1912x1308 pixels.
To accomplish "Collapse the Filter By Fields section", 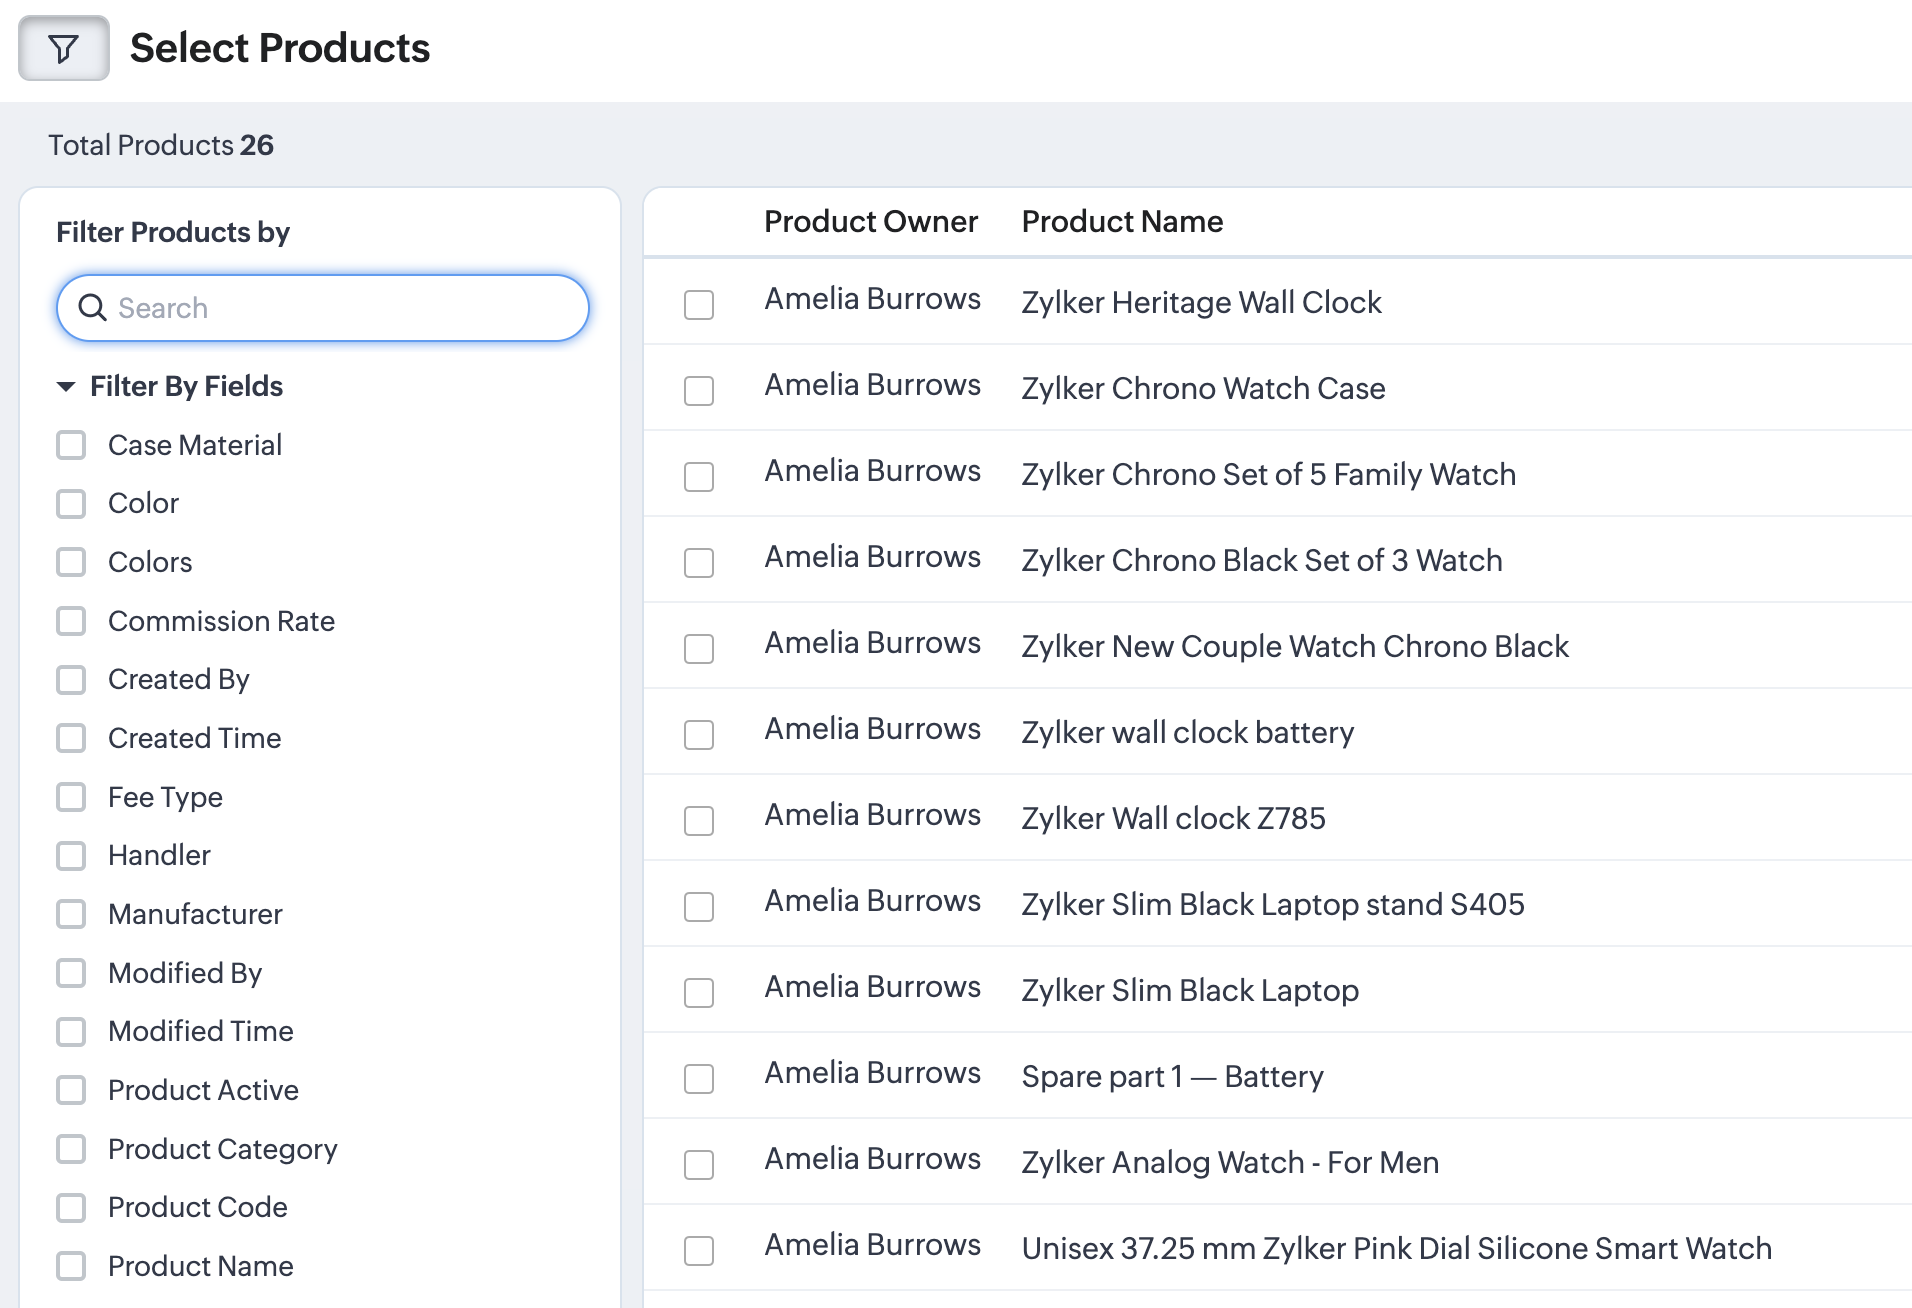I will pyautogui.click(x=66, y=387).
